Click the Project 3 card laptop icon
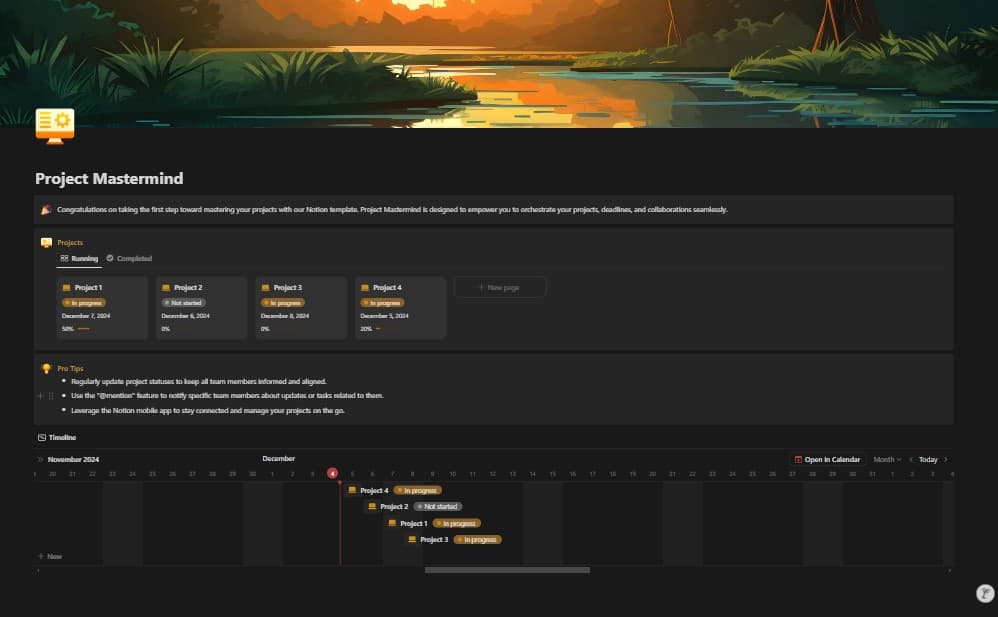 (265, 288)
